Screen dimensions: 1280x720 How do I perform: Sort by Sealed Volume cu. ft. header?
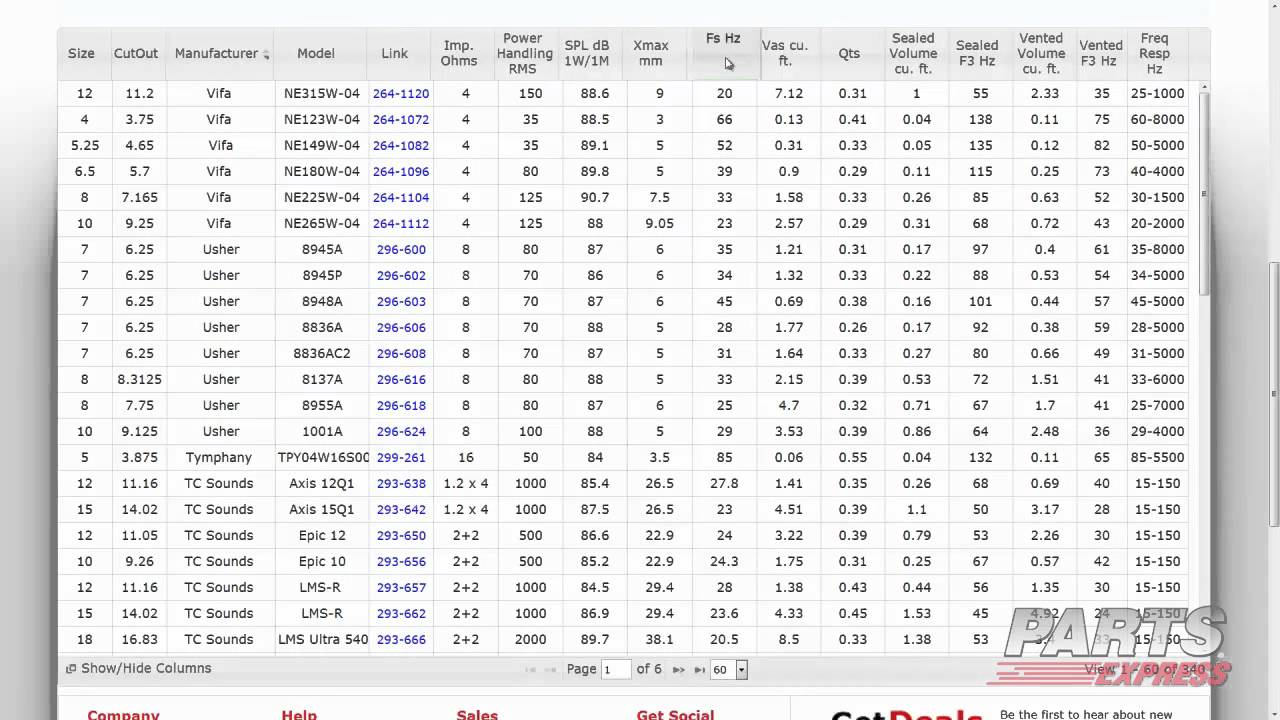[913, 53]
